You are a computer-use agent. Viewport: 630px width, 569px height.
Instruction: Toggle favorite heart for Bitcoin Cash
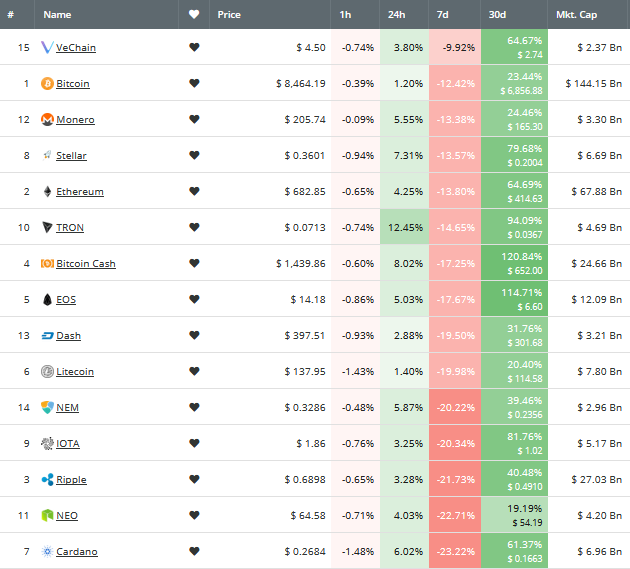194,263
